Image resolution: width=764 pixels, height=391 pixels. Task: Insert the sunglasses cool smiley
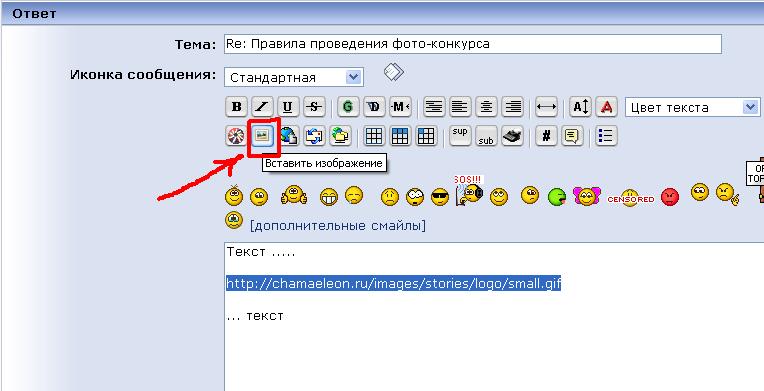440,197
